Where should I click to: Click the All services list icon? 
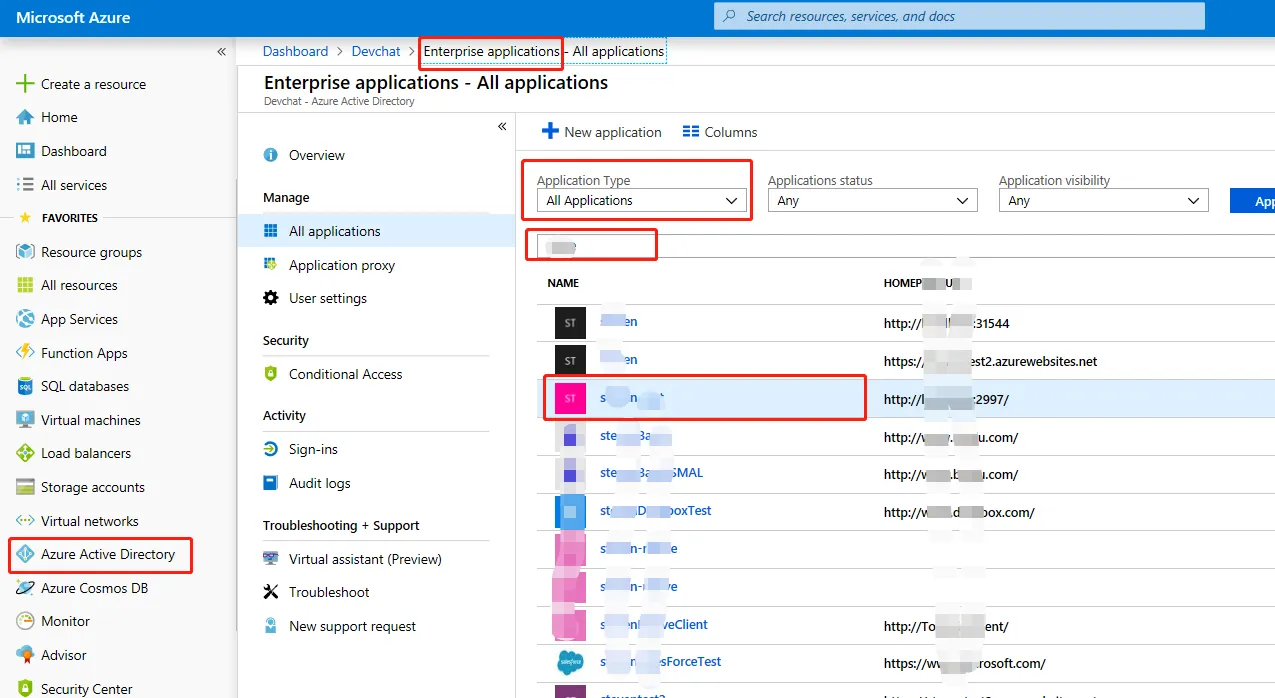coord(26,185)
